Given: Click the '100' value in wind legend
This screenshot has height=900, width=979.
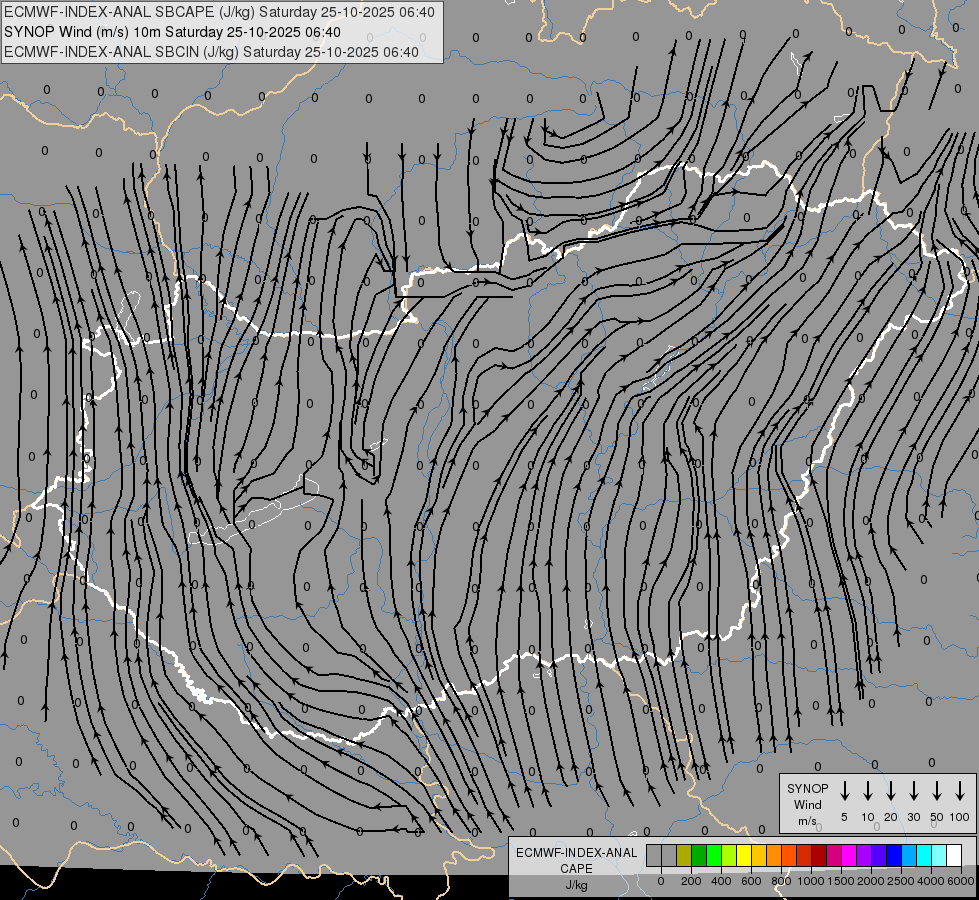Looking at the screenshot, I should coord(960,817).
